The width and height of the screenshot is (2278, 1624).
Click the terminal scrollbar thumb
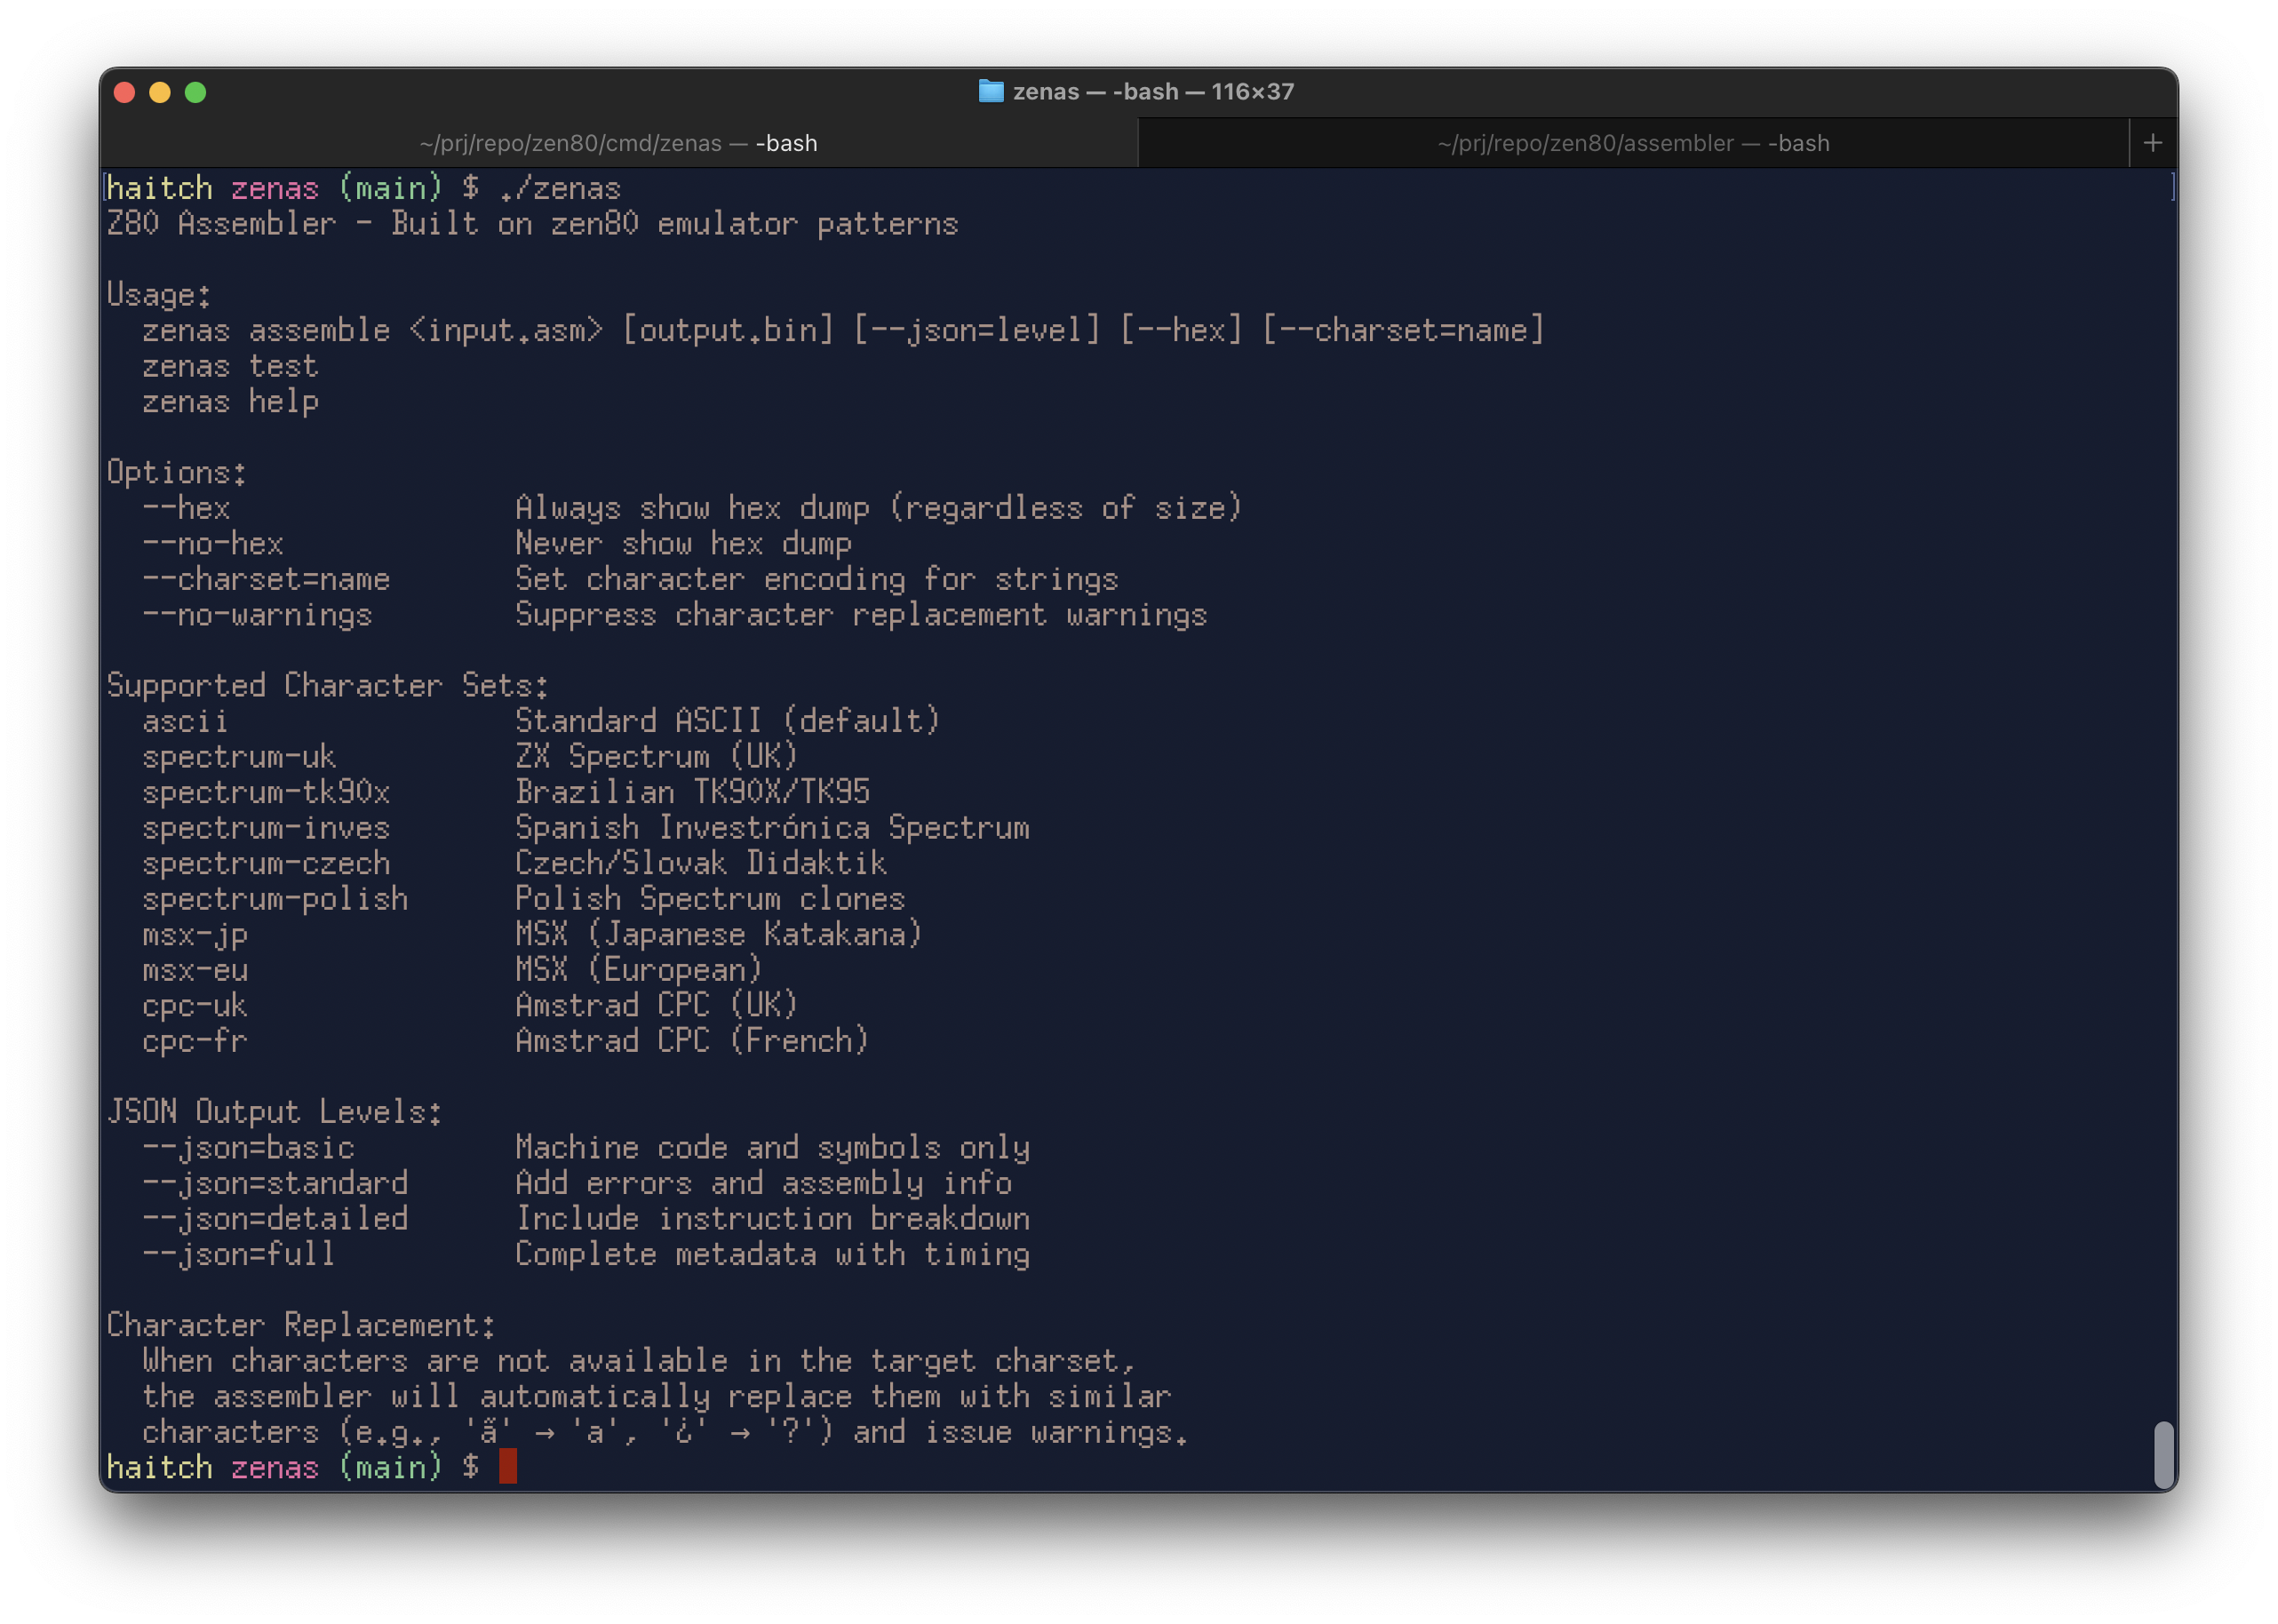[x=2163, y=1454]
